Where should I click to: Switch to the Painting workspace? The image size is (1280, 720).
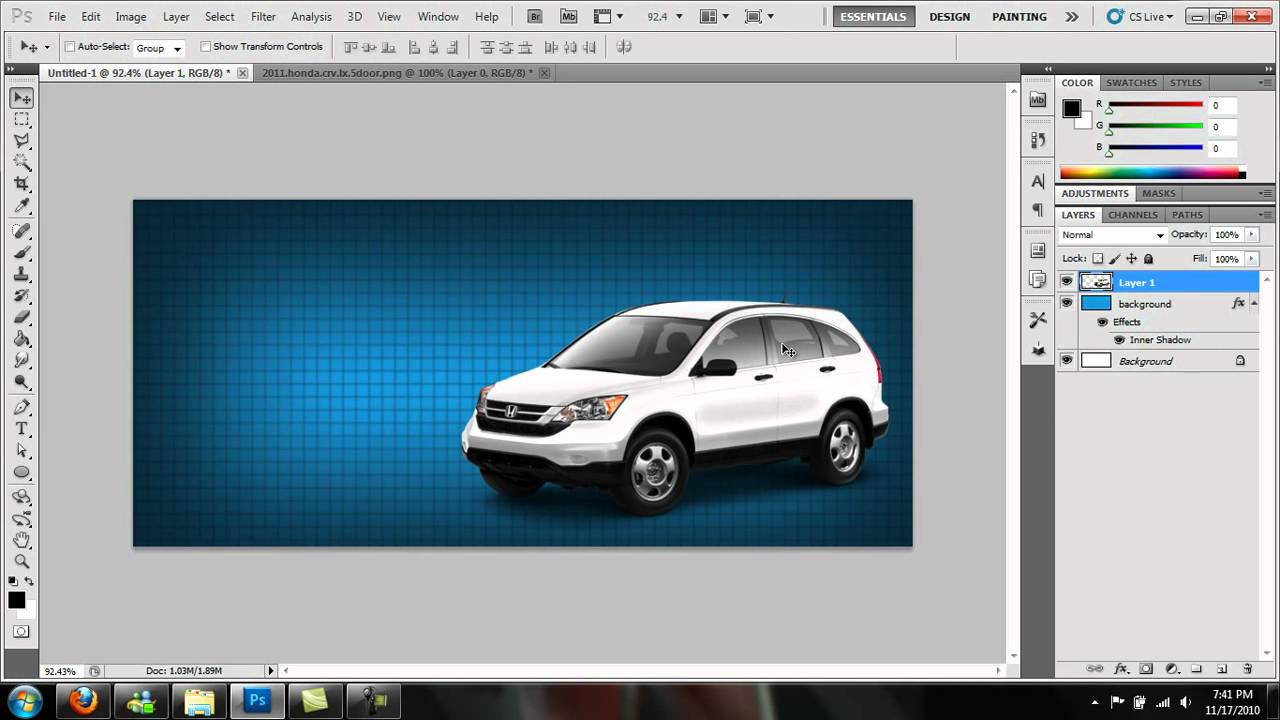[1019, 17]
